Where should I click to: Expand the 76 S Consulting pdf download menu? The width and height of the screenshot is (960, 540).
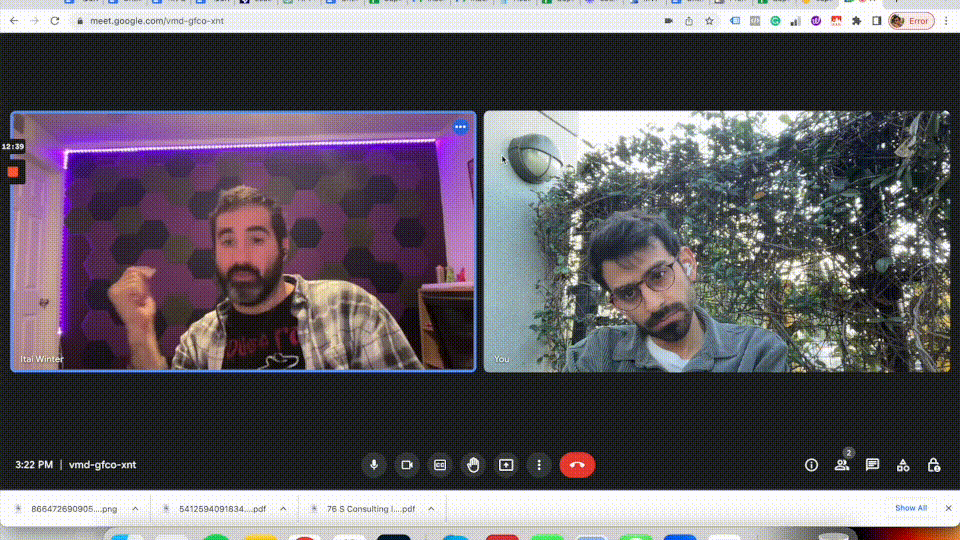[x=432, y=509]
